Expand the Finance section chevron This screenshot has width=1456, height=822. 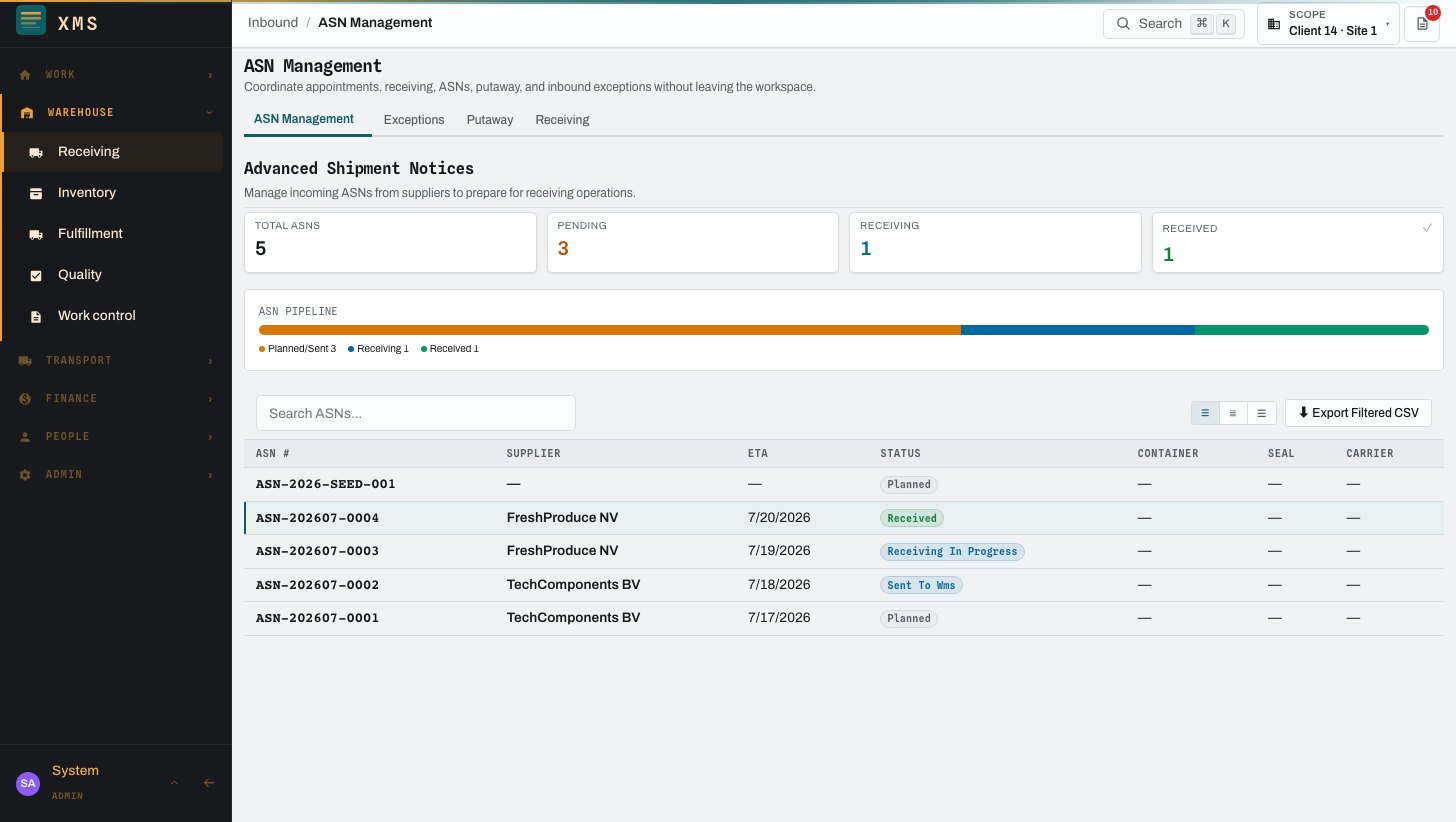pos(210,398)
